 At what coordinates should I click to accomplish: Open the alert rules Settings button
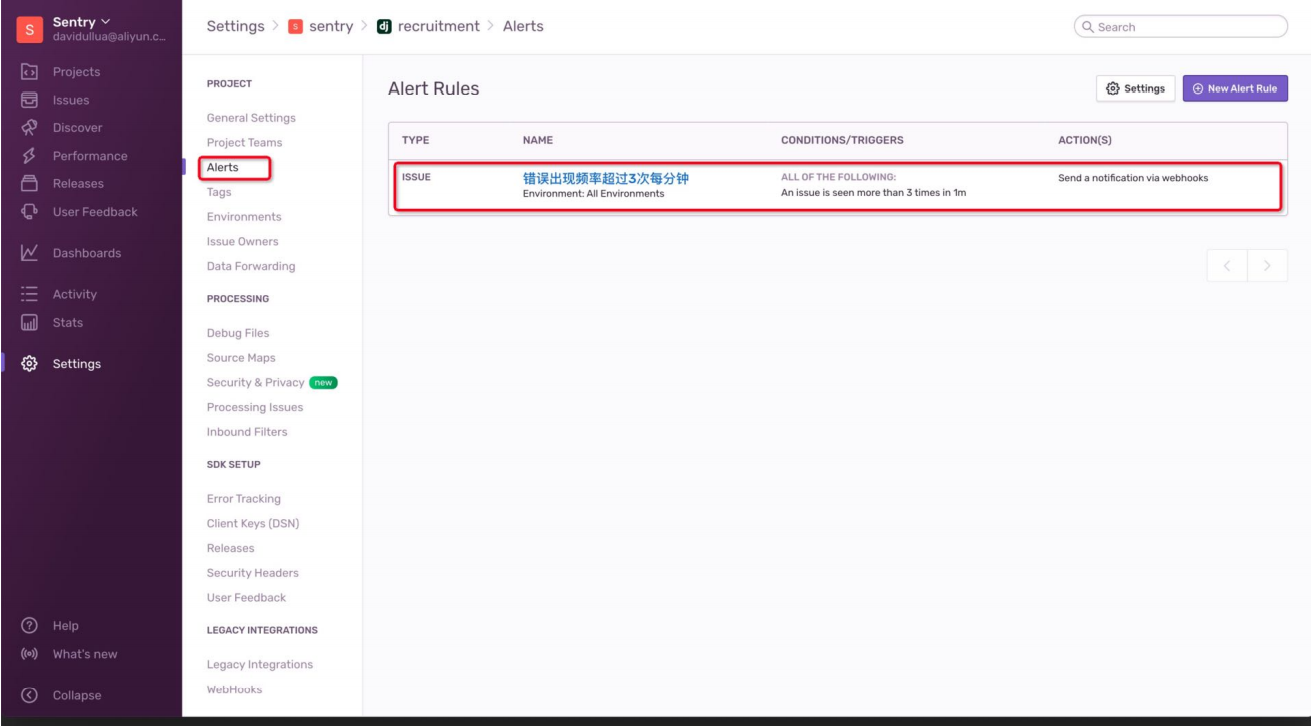1135,88
